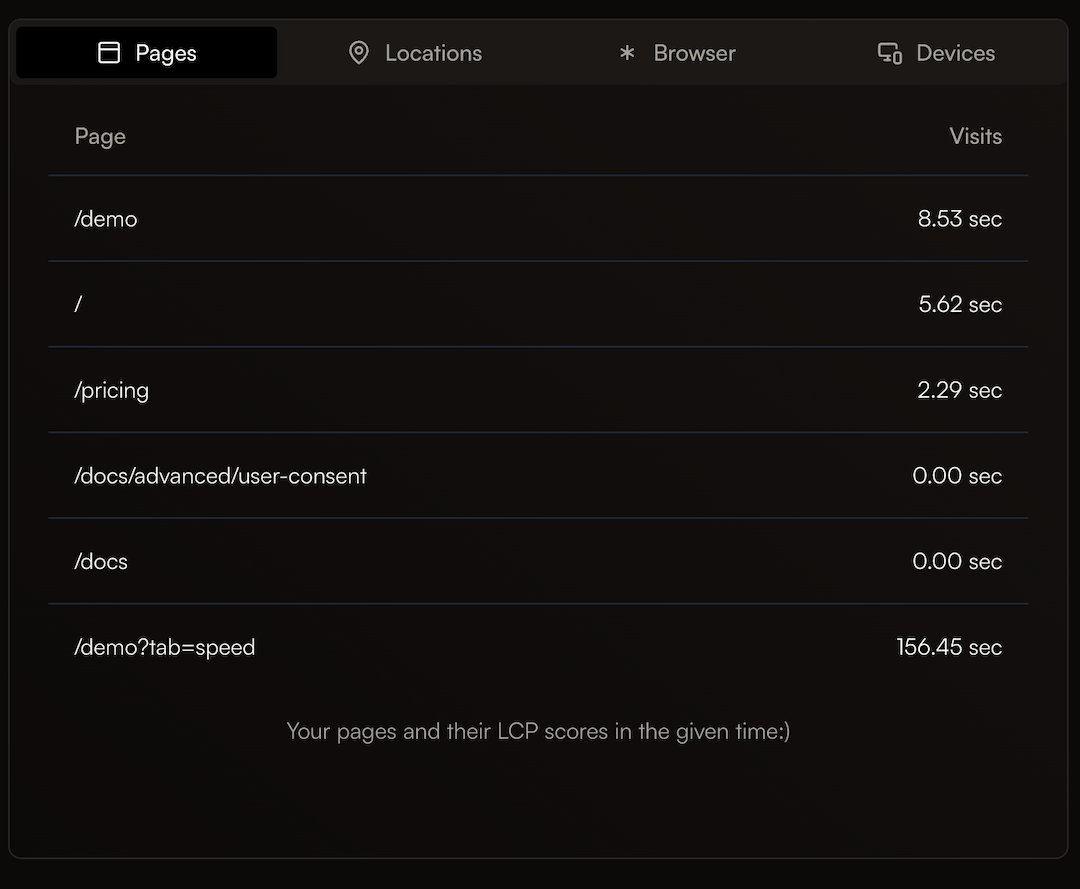This screenshot has width=1080, height=889.
Task: Click the 156.45 sec LCP value
Action: [x=948, y=647]
